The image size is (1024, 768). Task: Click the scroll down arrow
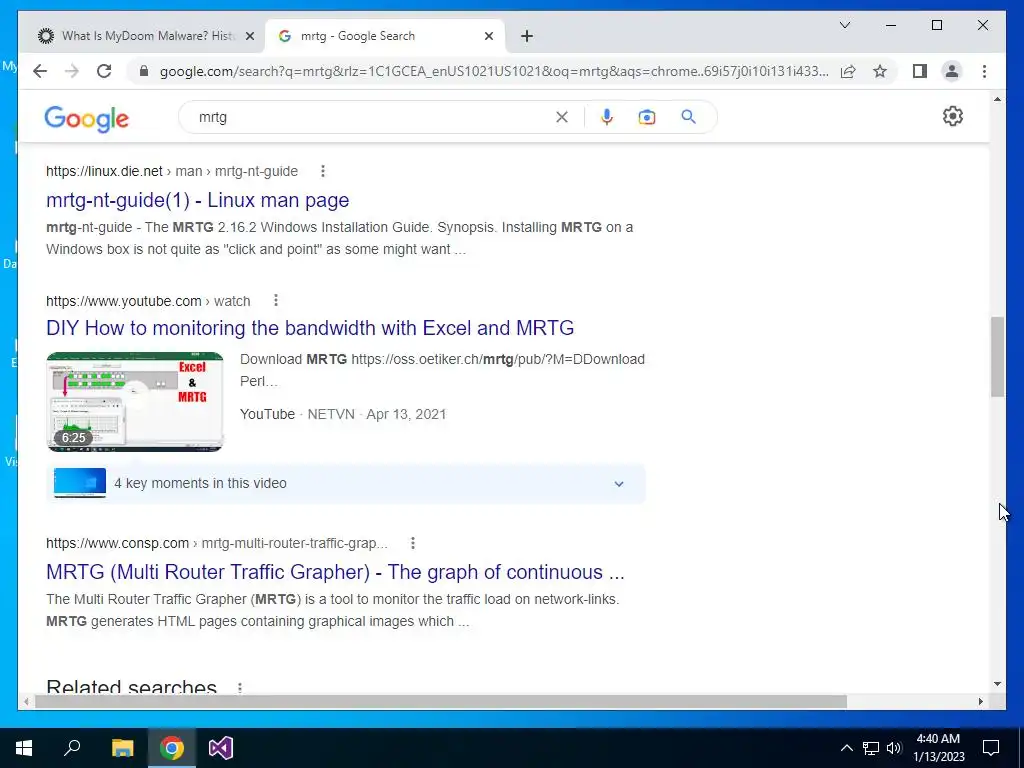pyautogui.click(x=997, y=684)
